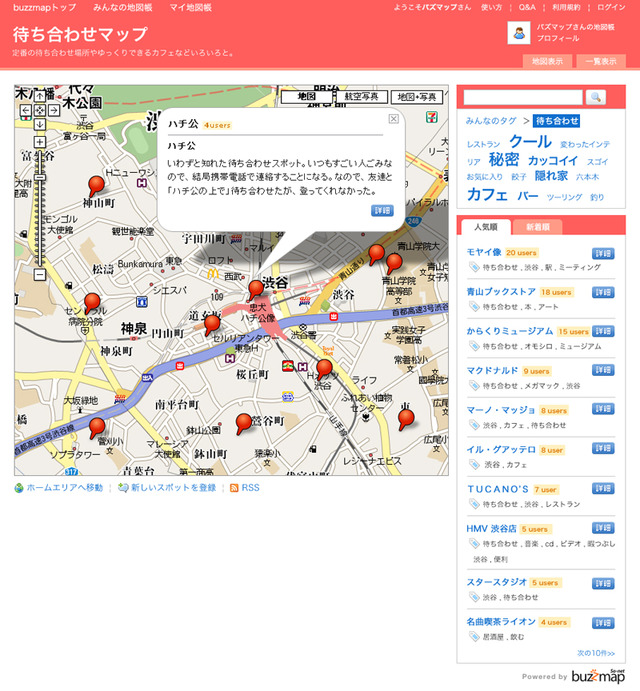Screen dimensions: 640x691
Task: Open the Q&A link
Action: [527, 7]
